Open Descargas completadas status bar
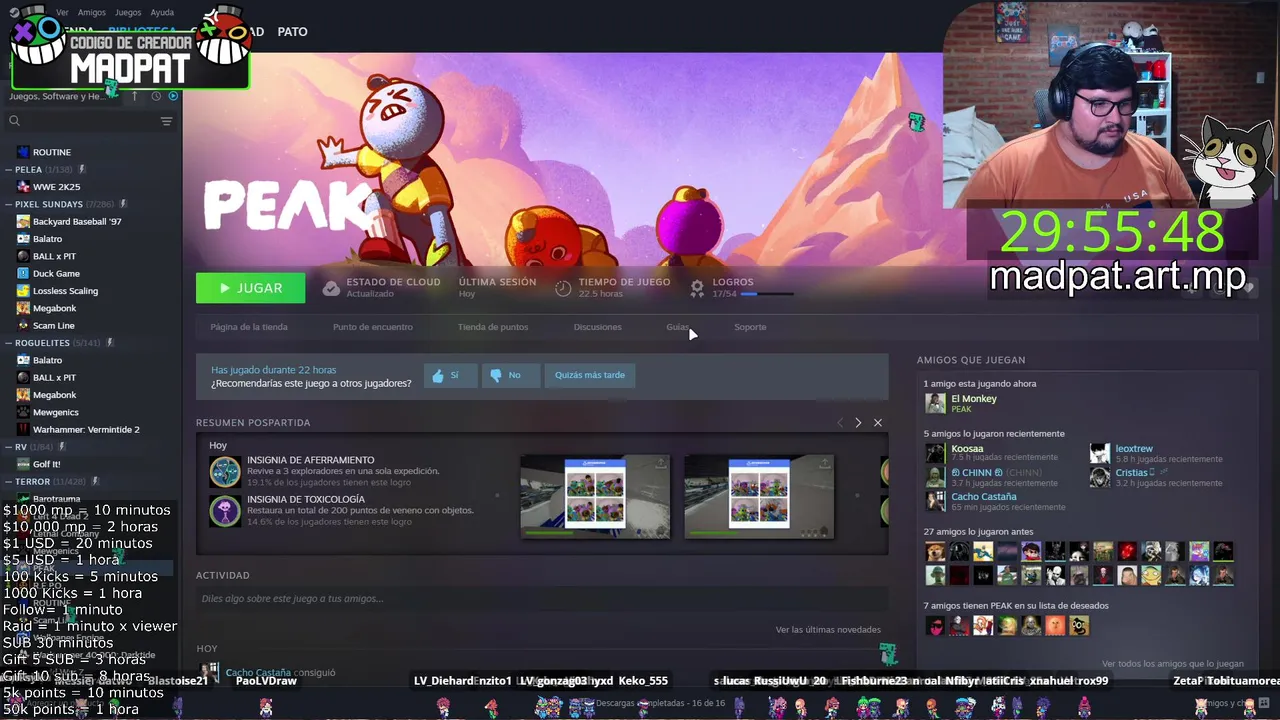This screenshot has height=720, width=1280. click(660, 704)
